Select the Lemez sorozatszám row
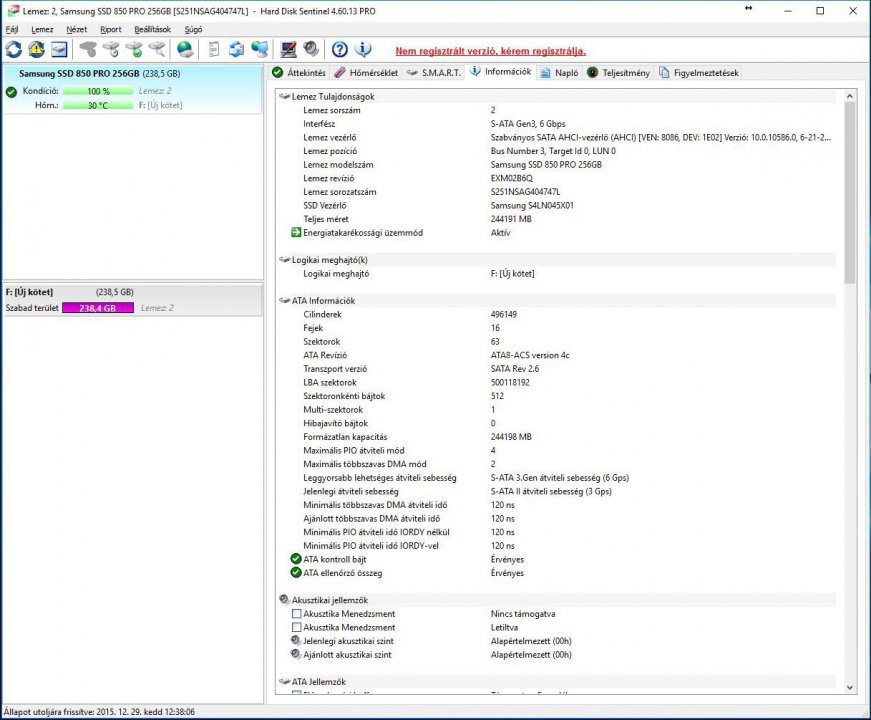 coord(557,192)
